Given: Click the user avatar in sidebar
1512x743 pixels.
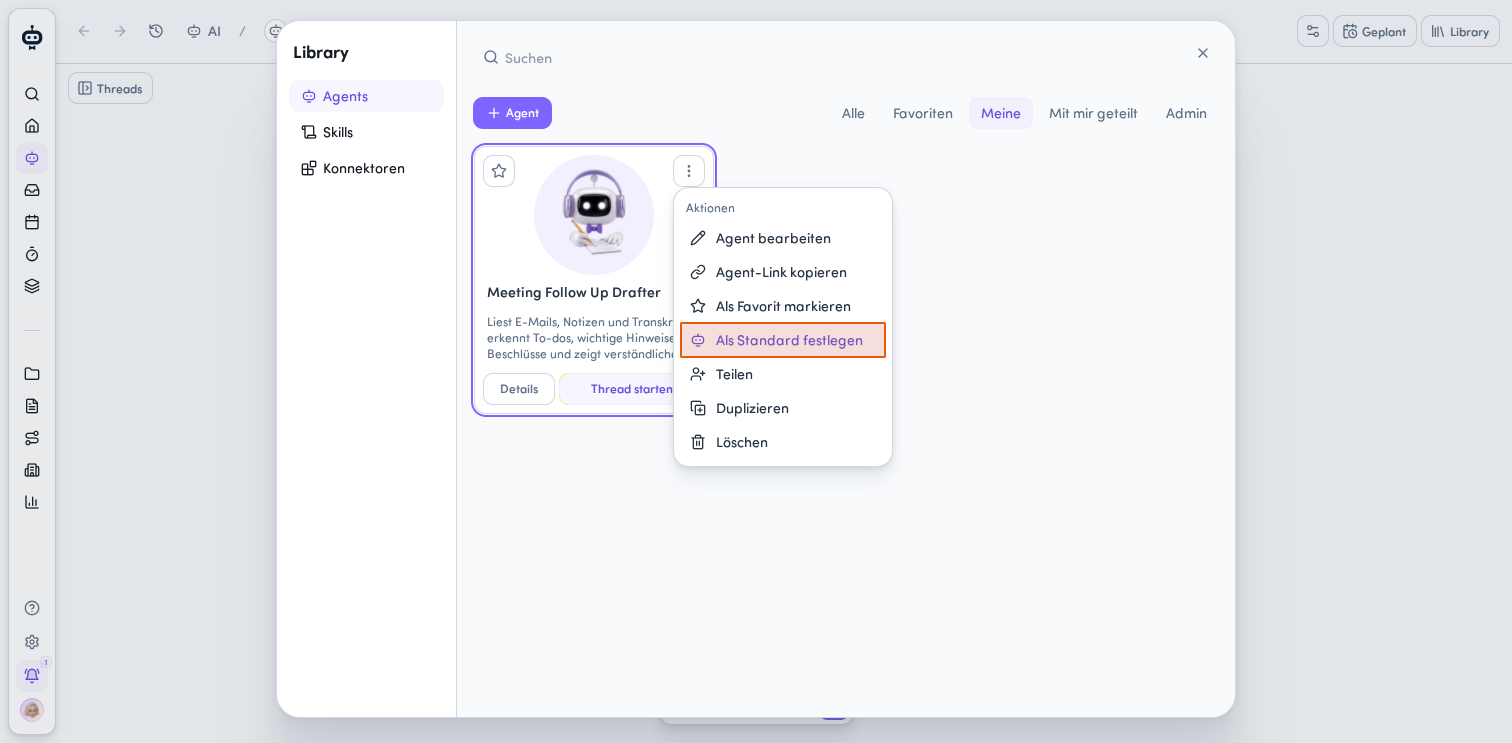Looking at the screenshot, I should (x=32, y=710).
